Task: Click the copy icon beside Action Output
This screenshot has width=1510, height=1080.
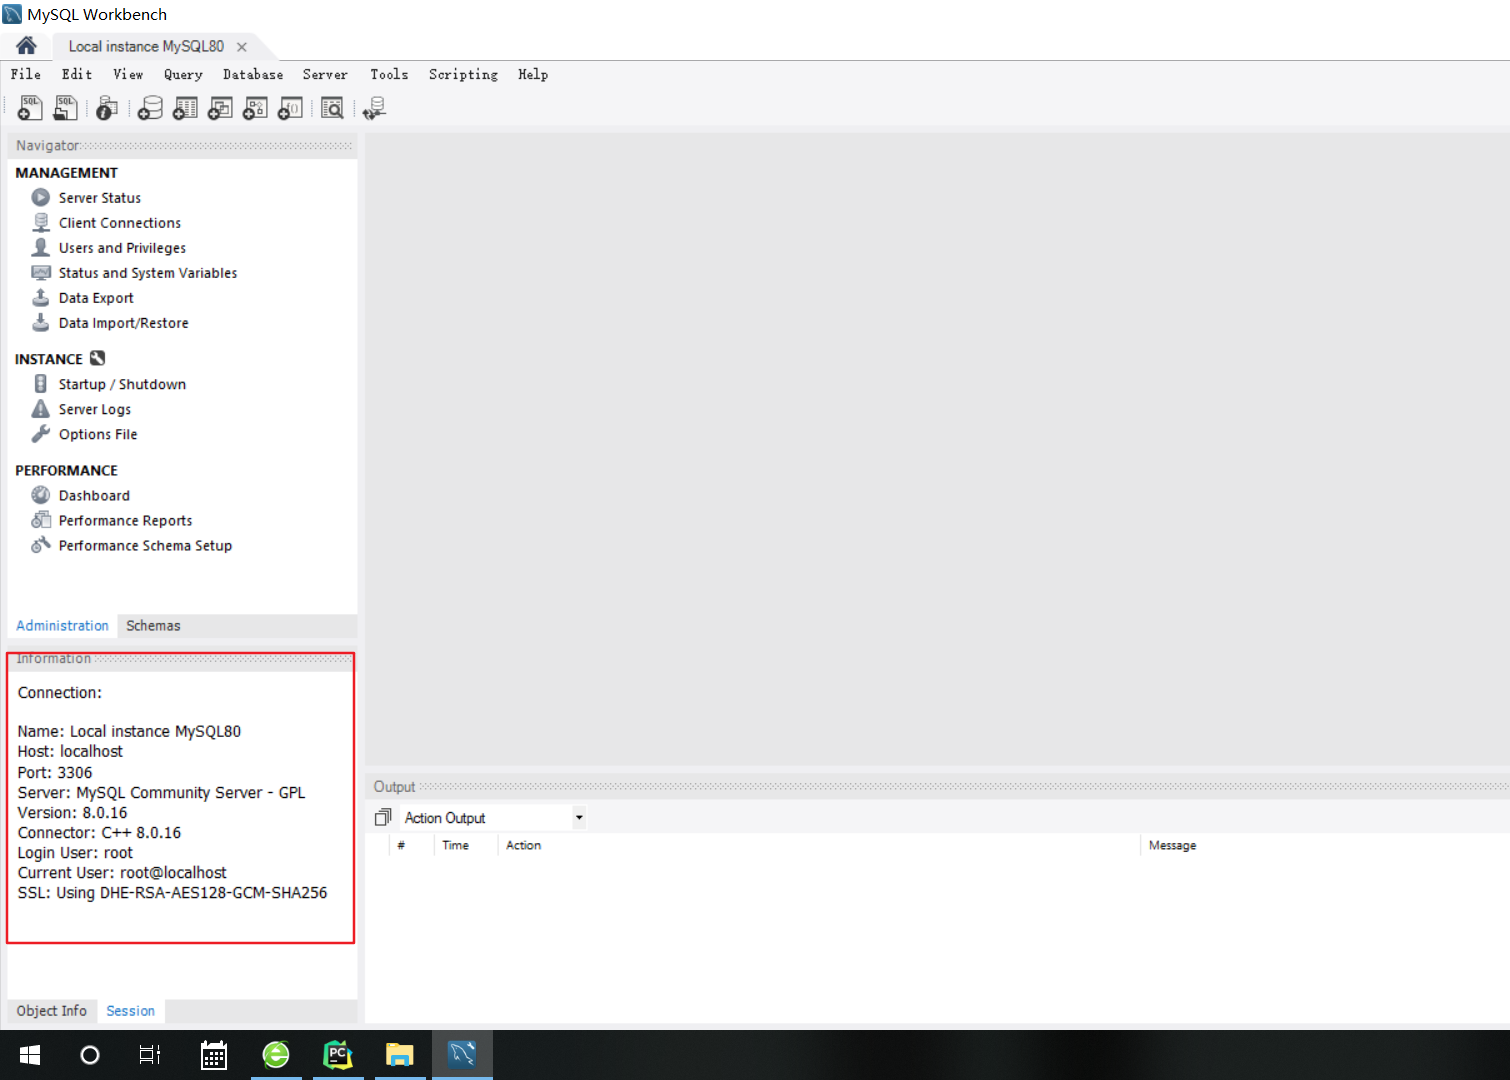Action: tap(382, 818)
